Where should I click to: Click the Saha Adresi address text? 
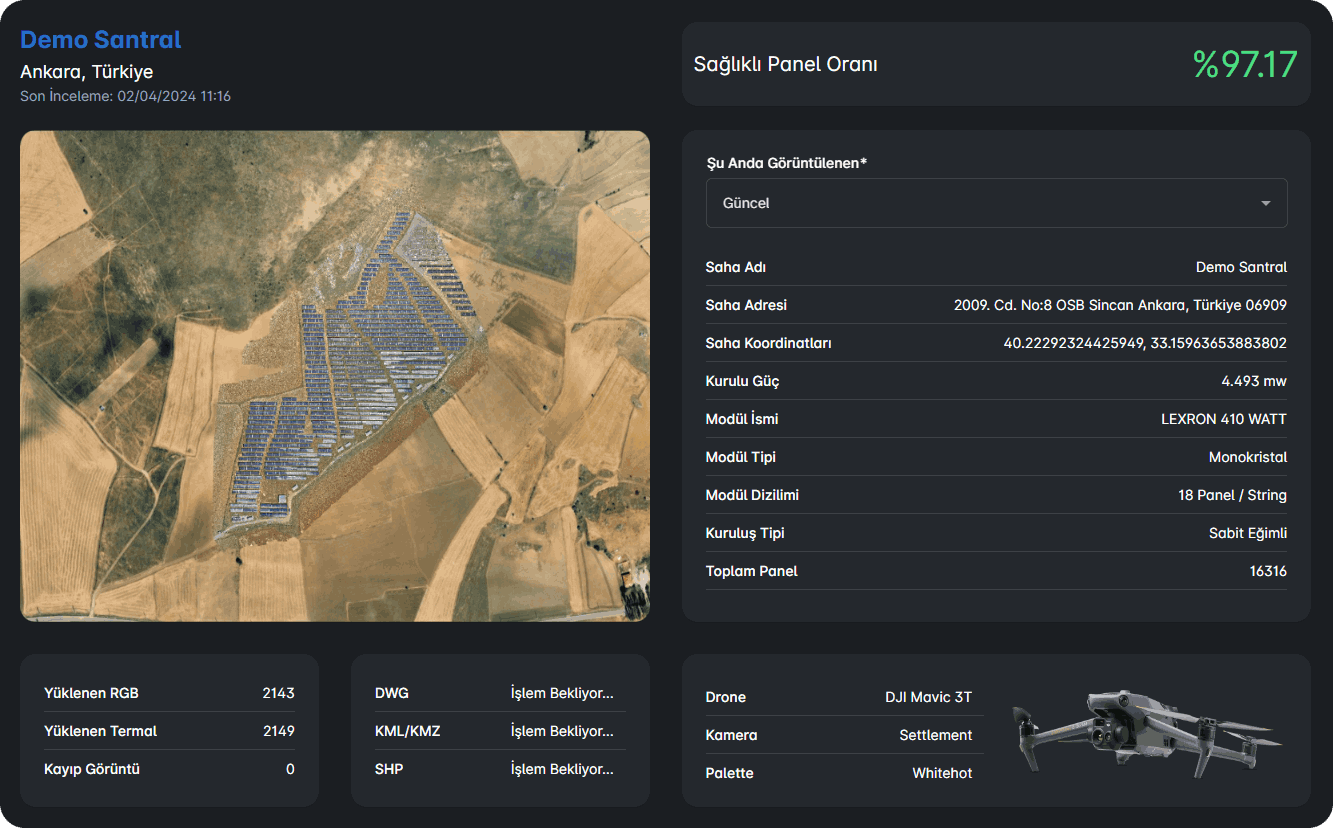point(1119,305)
